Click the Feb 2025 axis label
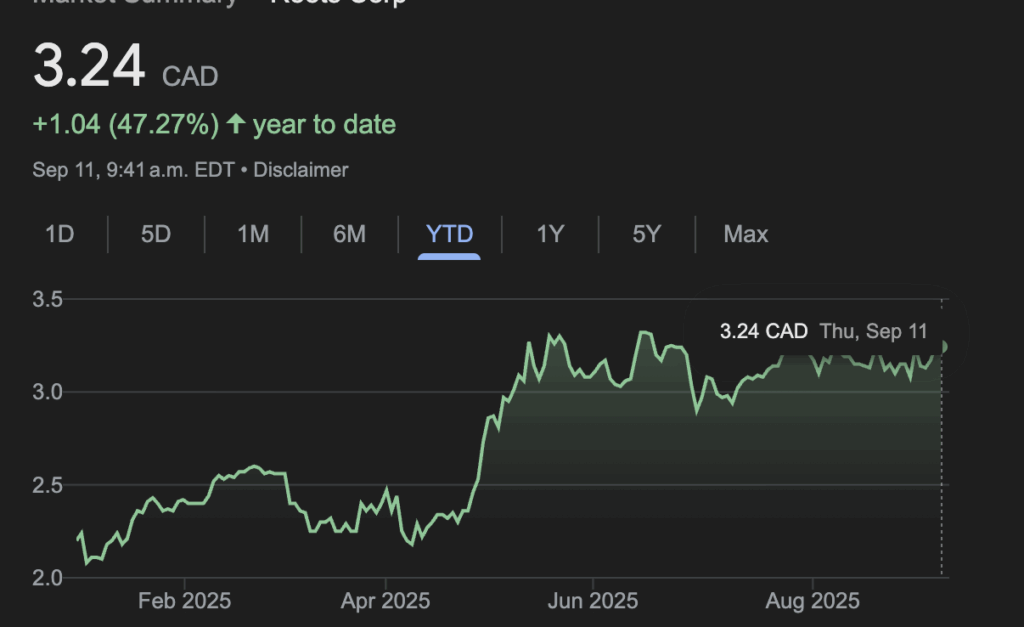 pos(184,601)
